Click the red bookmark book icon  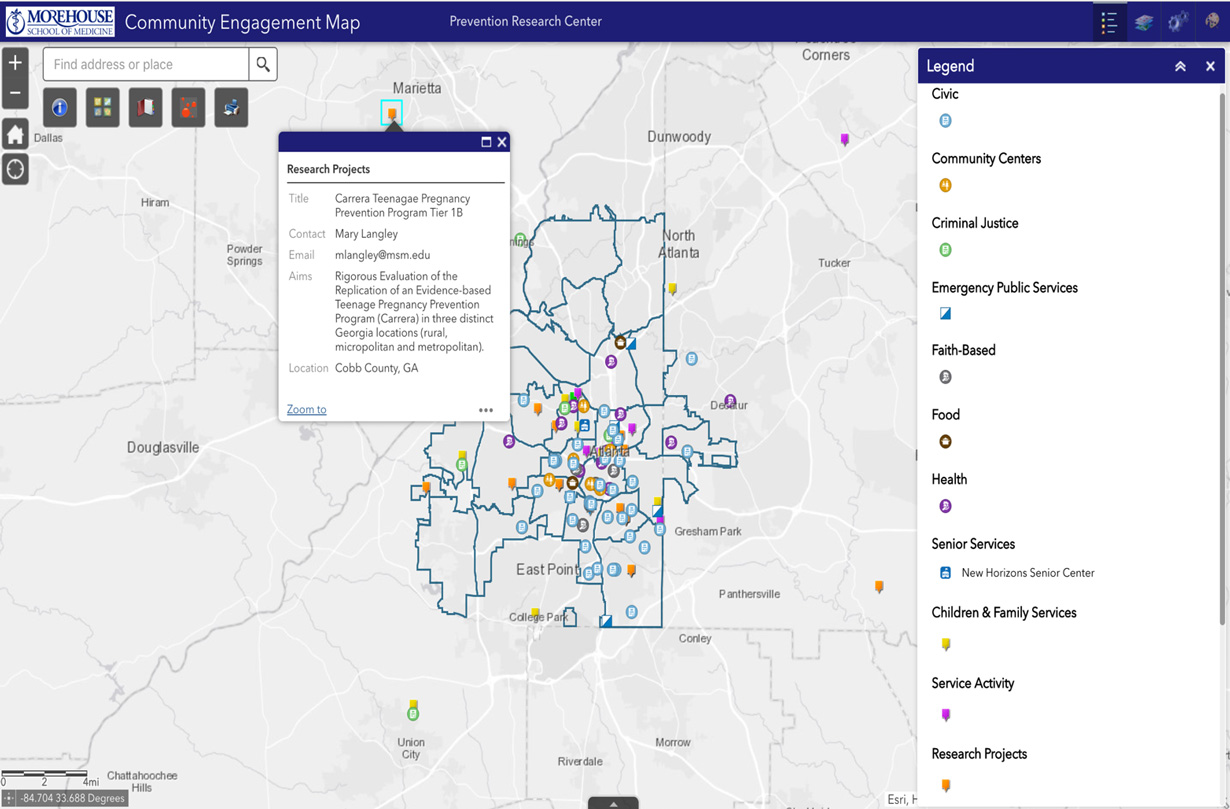coord(146,107)
